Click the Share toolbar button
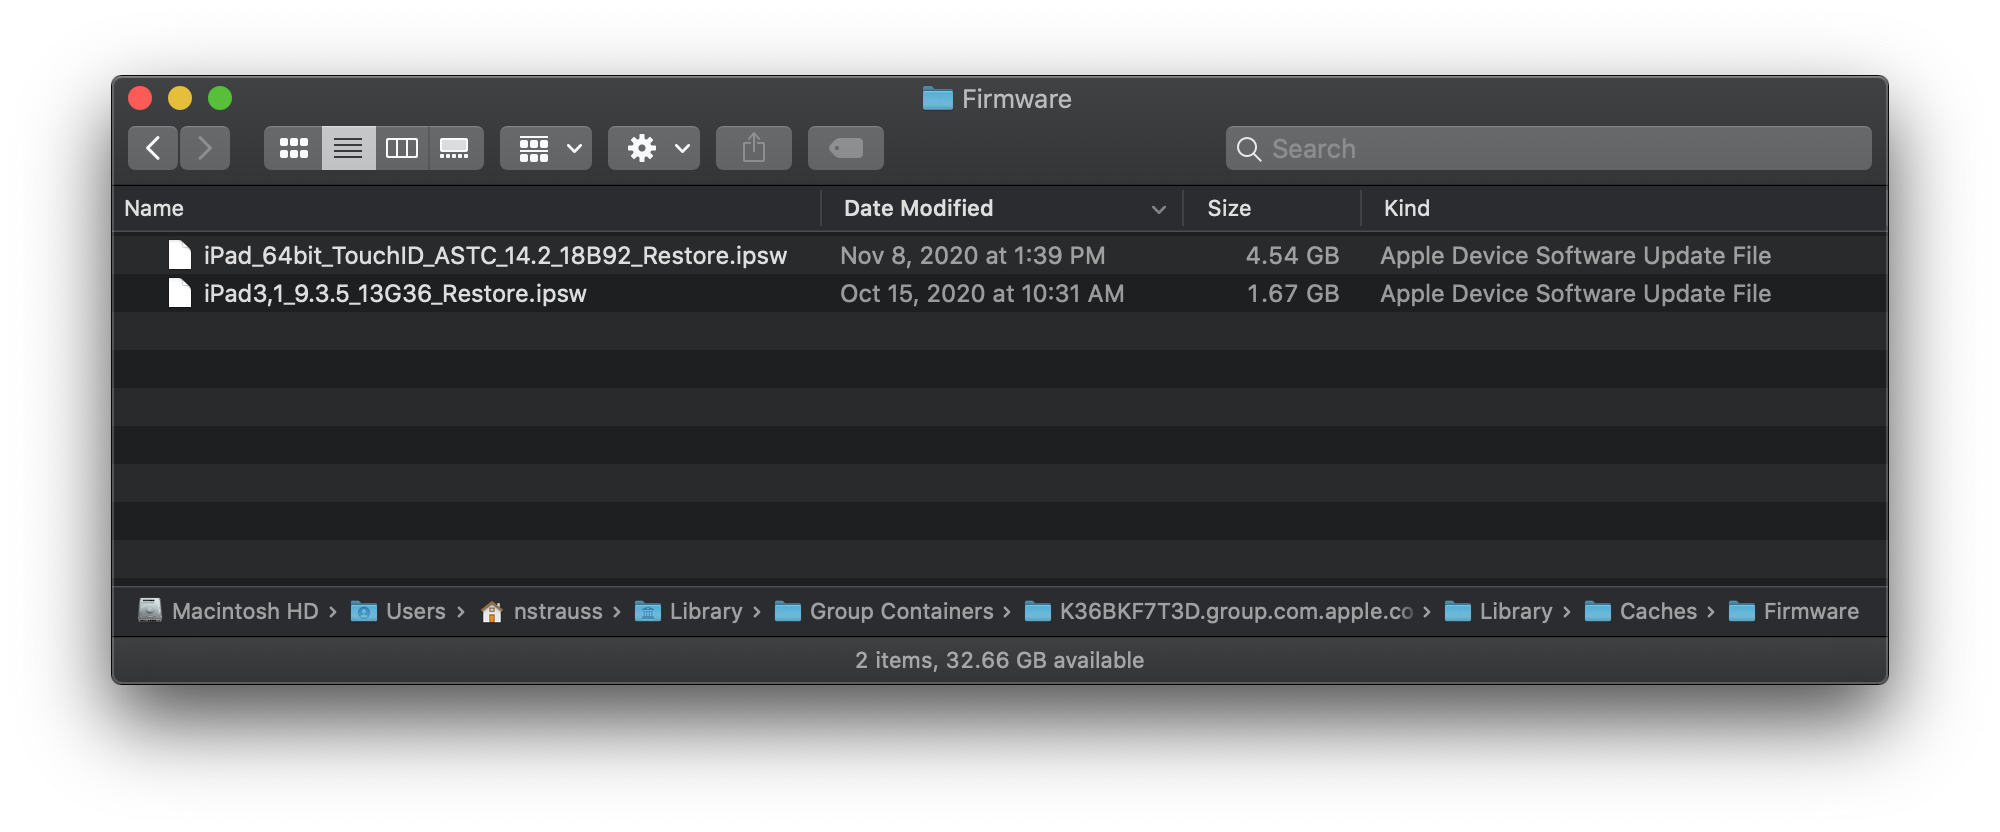Viewport: 2000px width, 832px height. pos(754,148)
